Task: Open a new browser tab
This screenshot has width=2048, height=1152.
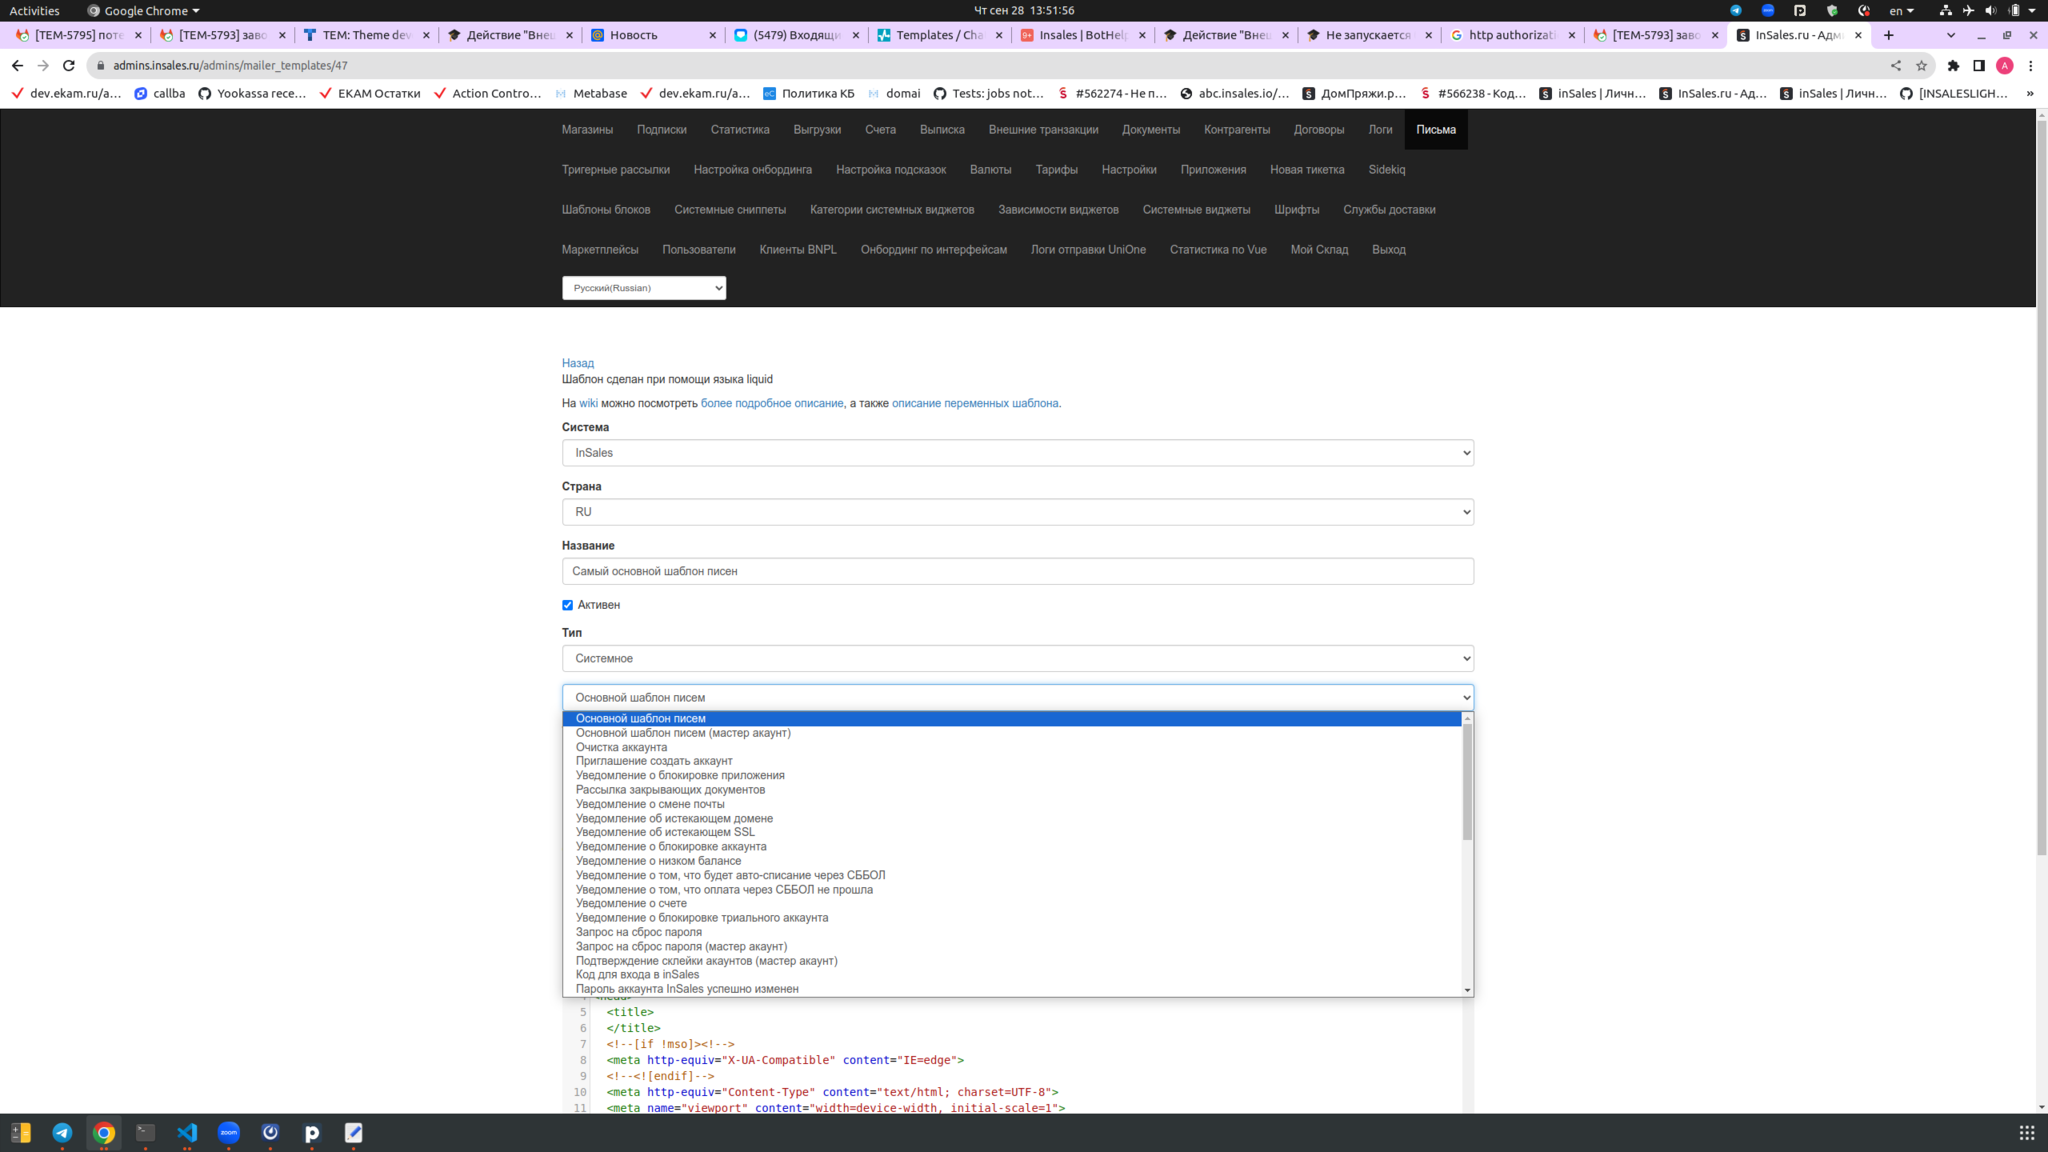Action: tap(1888, 35)
